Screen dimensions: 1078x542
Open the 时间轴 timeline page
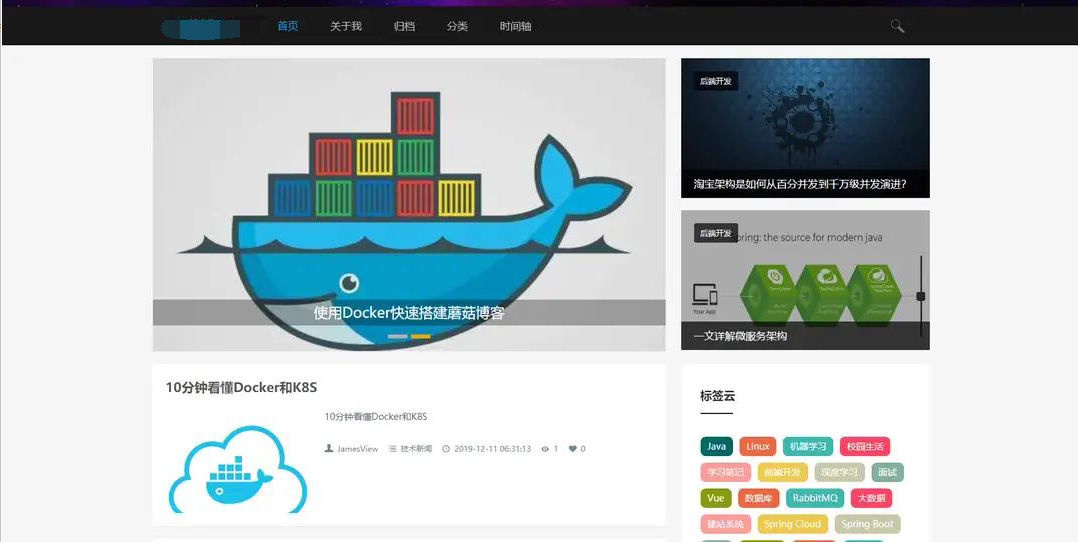tap(516, 26)
